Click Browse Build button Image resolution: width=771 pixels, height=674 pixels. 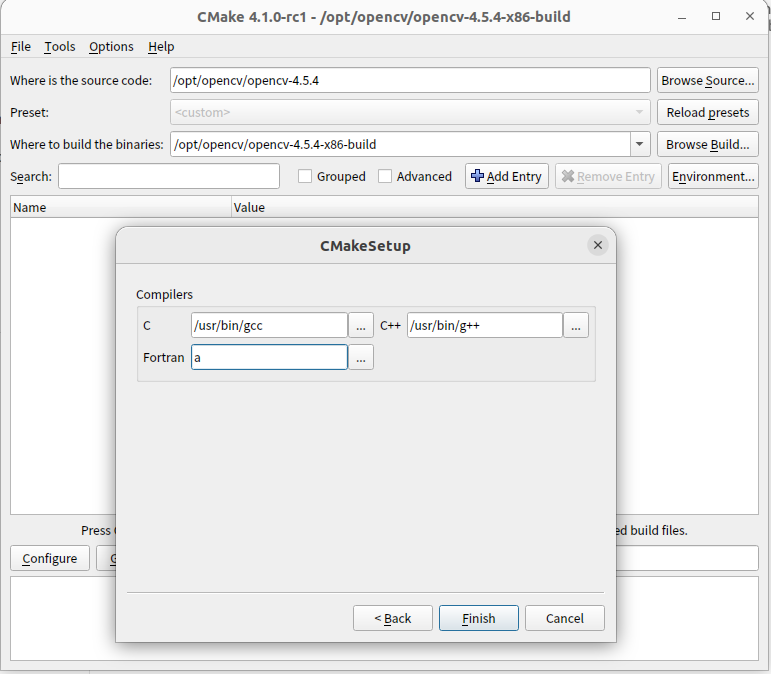click(708, 144)
